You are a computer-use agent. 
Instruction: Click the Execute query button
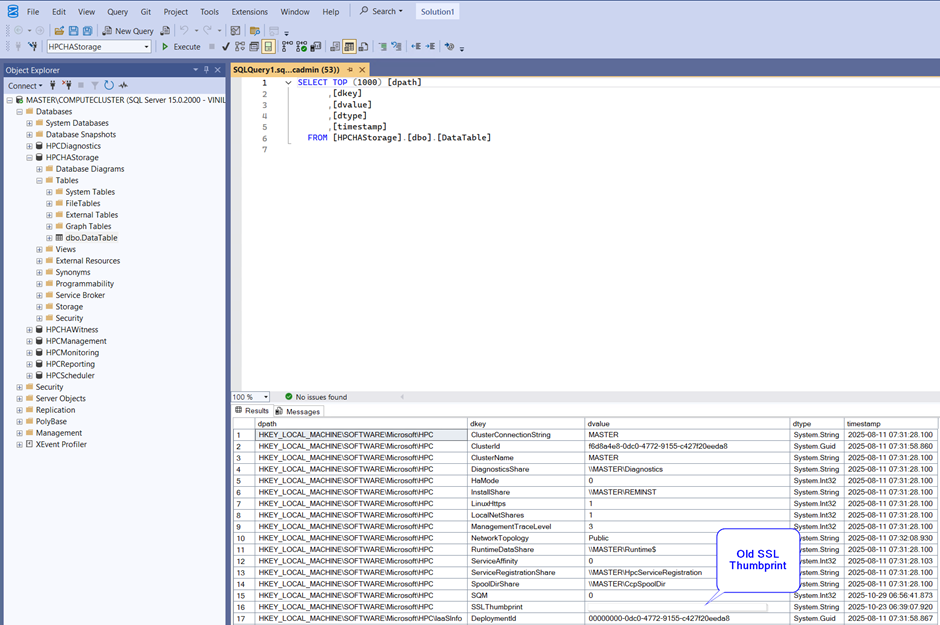(x=181, y=46)
